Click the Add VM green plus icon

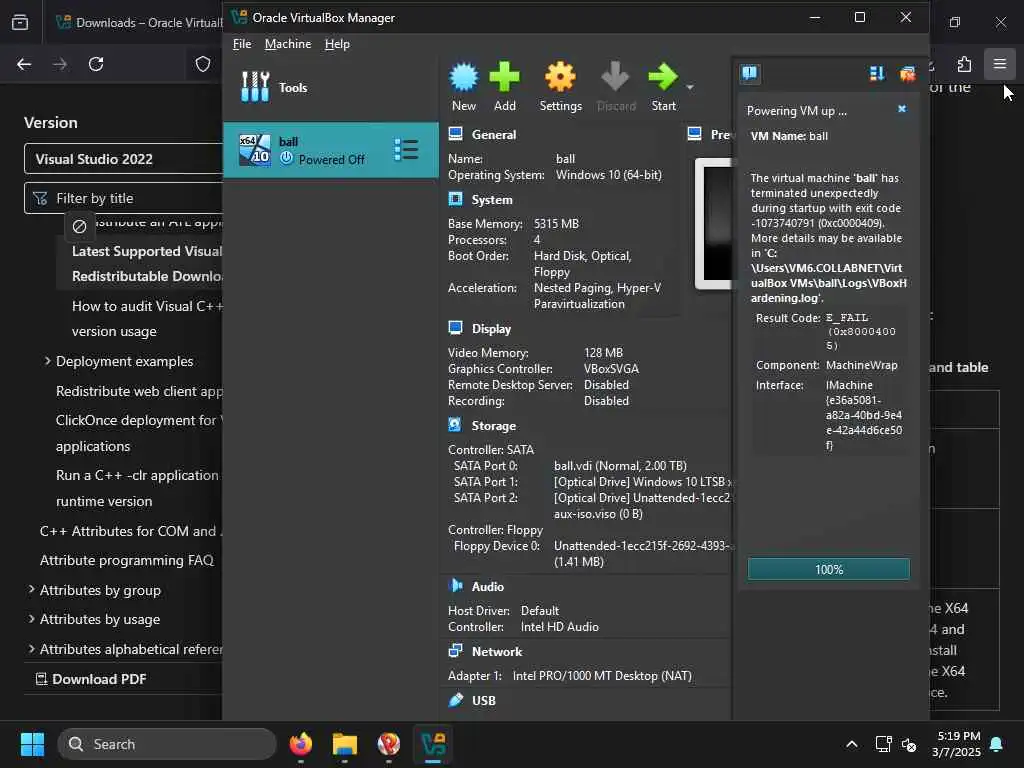pos(504,78)
